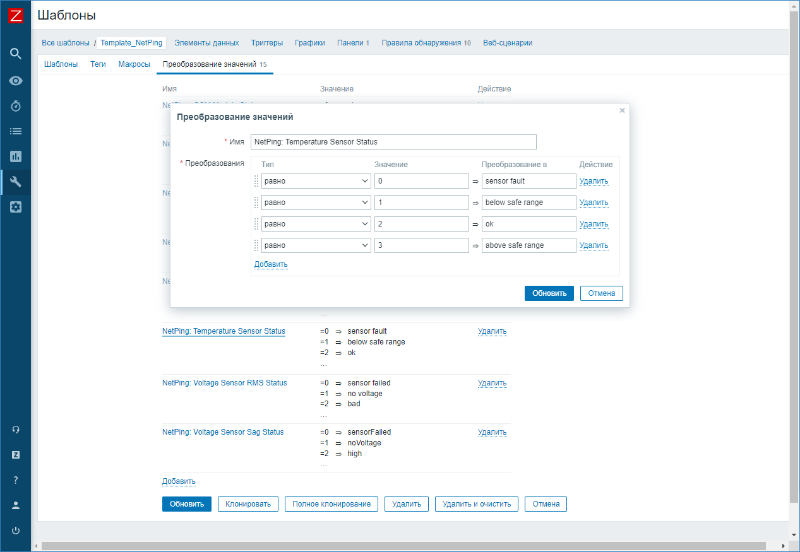The height and width of the screenshot is (552, 800).
Task: Grab drag handle of row with value 2
Action: (x=256, y=224)
